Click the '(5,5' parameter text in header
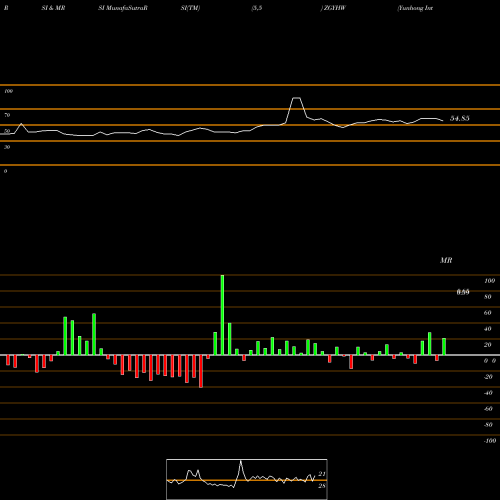 tap(257, 8)
